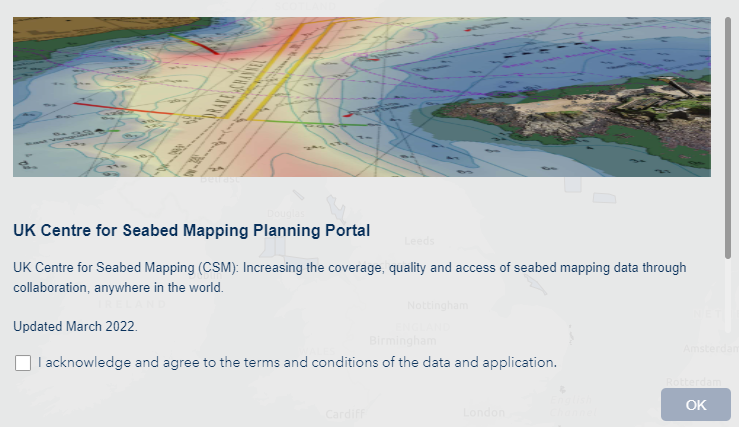Tick the terms and conditions acknowledgement checkbox
Viewport: 739px width, 427px height.
23,363
